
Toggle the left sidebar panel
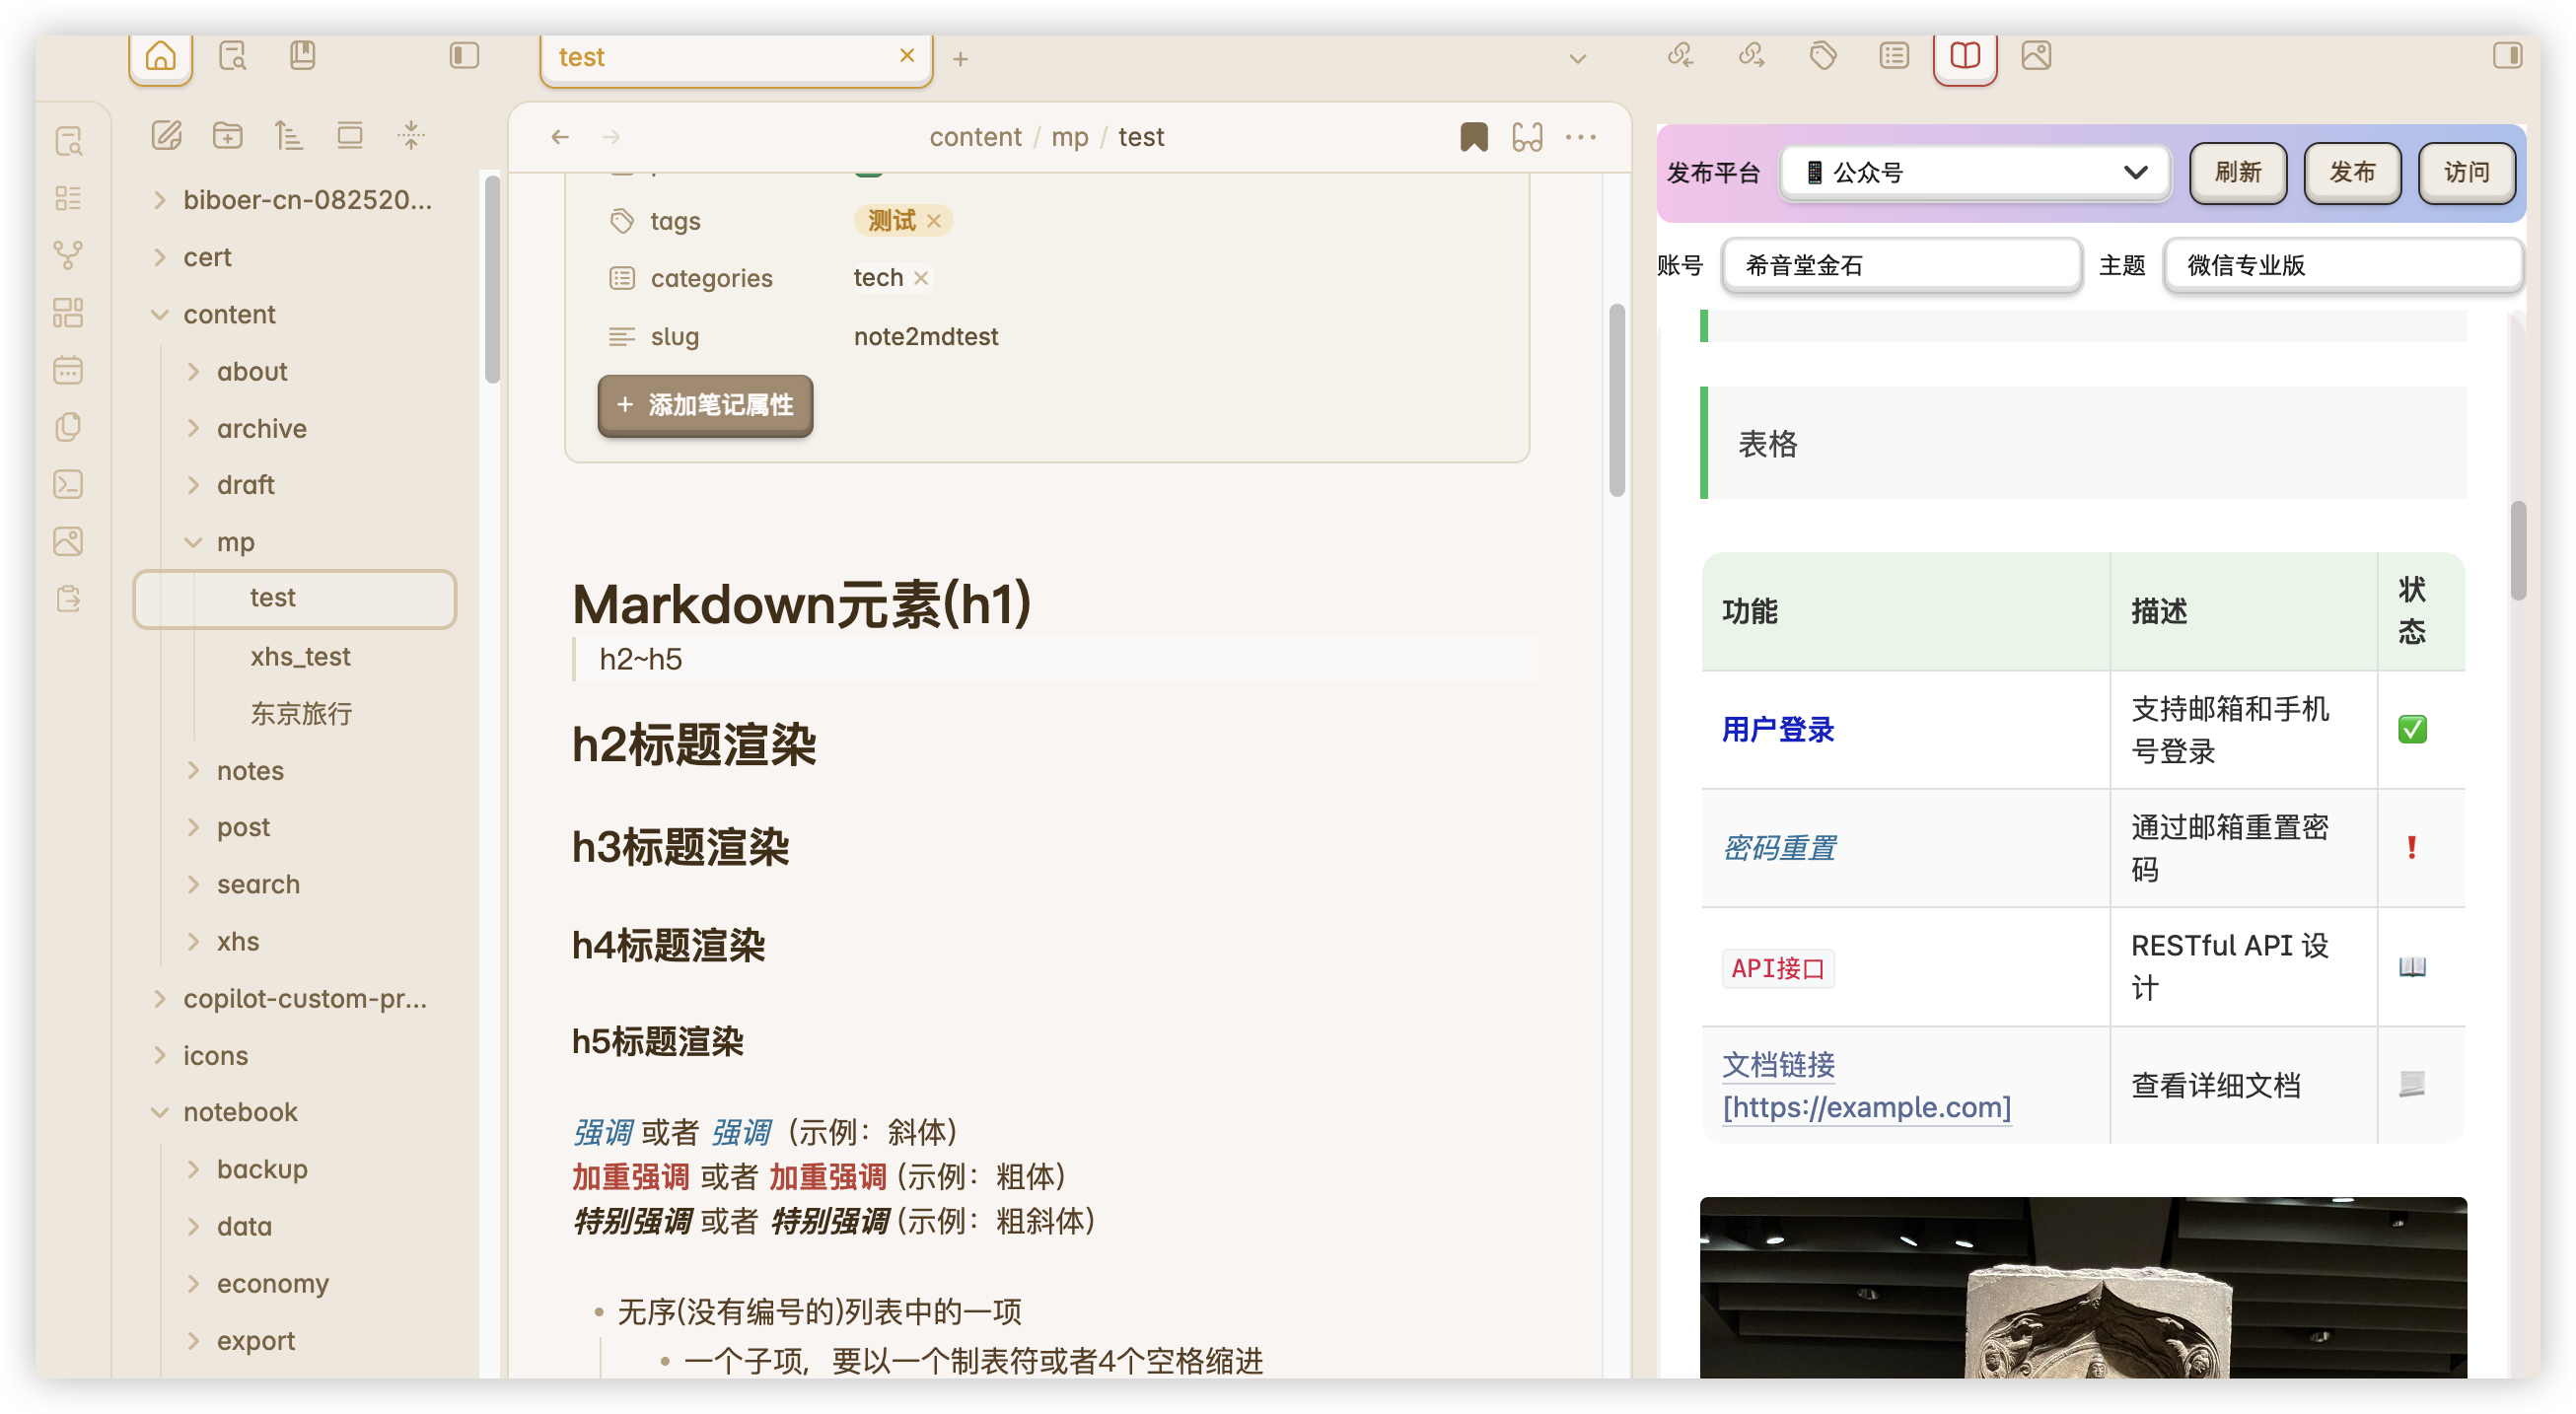[464, 56]
